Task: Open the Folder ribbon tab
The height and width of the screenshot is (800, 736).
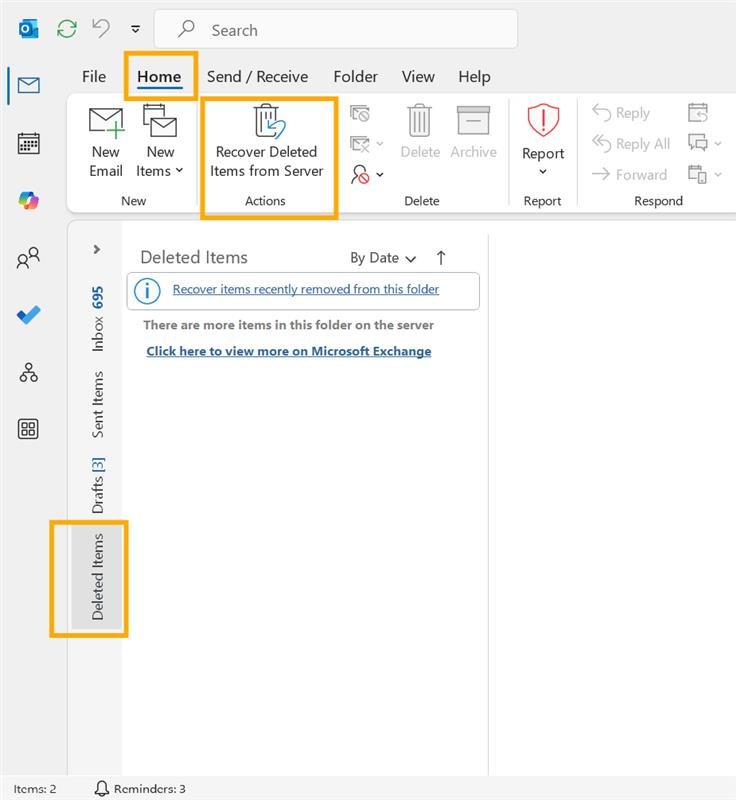Action: coord(356,77)
